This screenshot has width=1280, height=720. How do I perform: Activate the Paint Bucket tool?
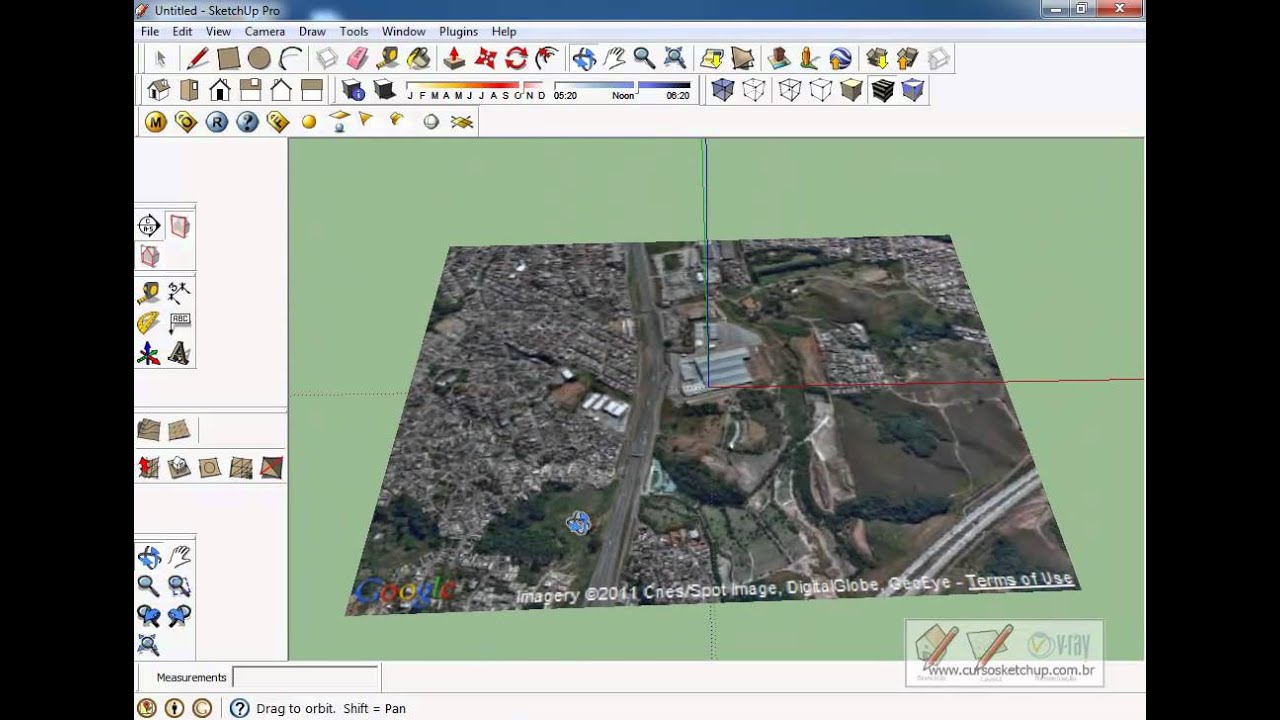[418, 59]
